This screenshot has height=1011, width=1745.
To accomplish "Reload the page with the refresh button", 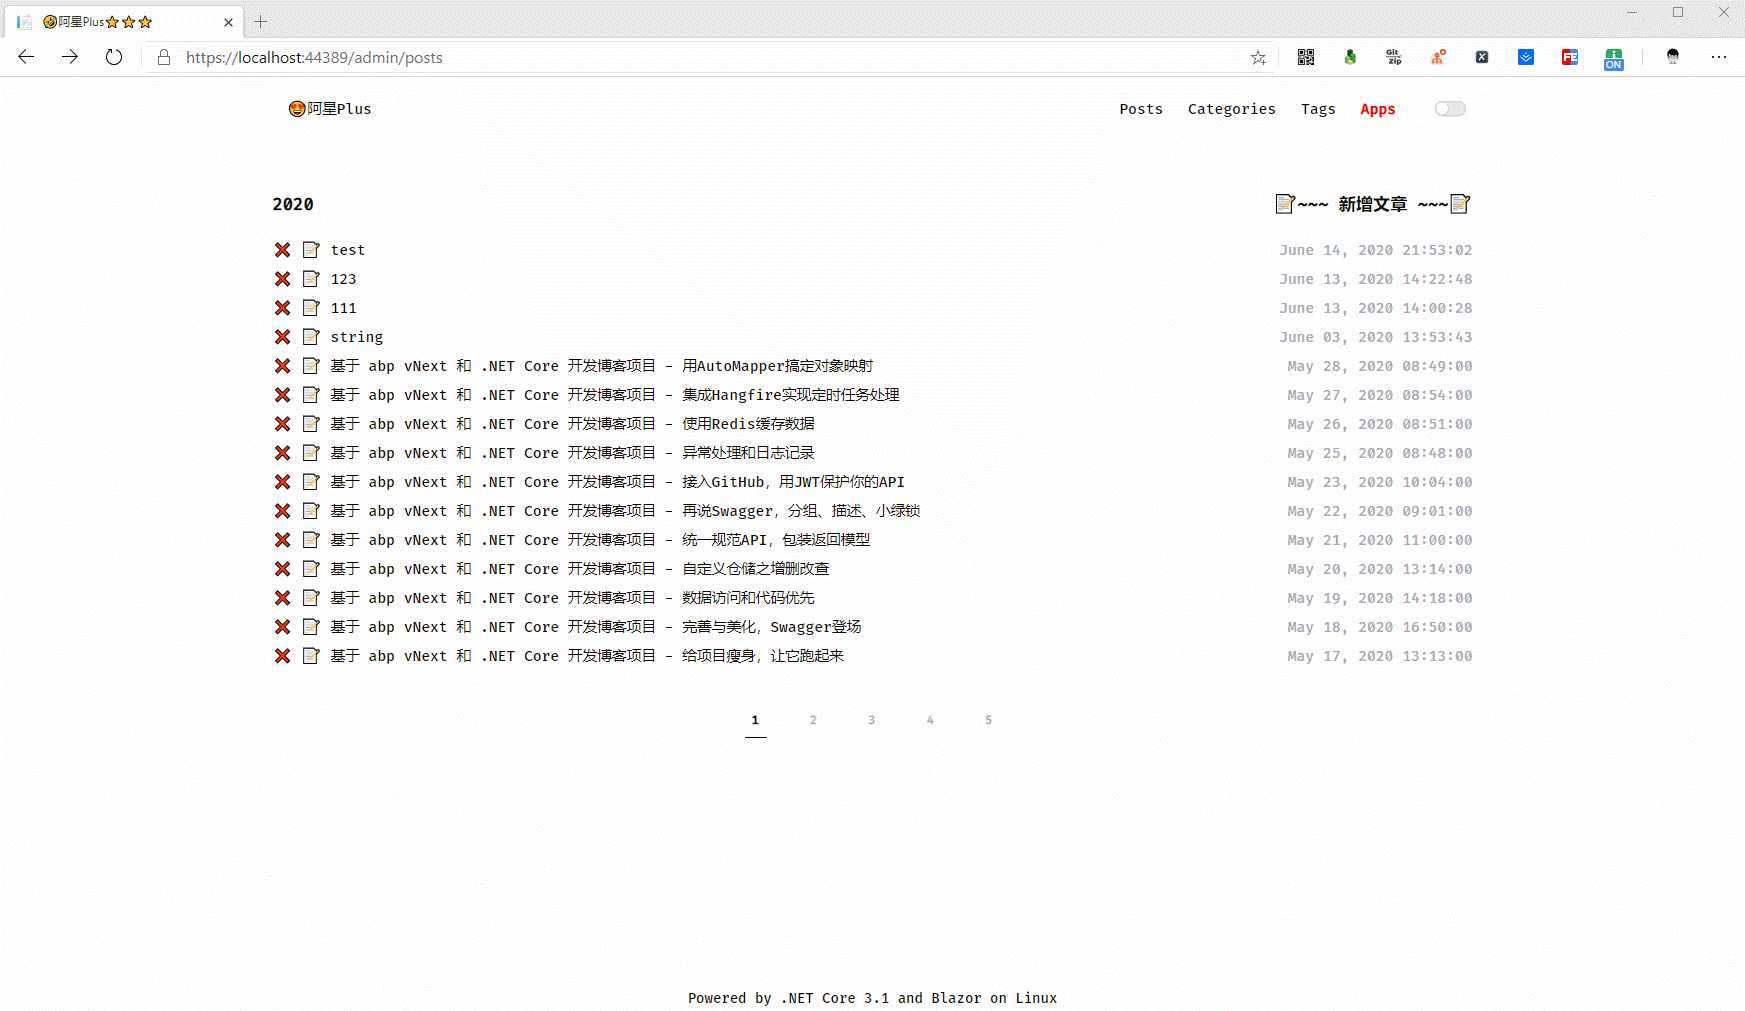I will click(x=114, y=57).
